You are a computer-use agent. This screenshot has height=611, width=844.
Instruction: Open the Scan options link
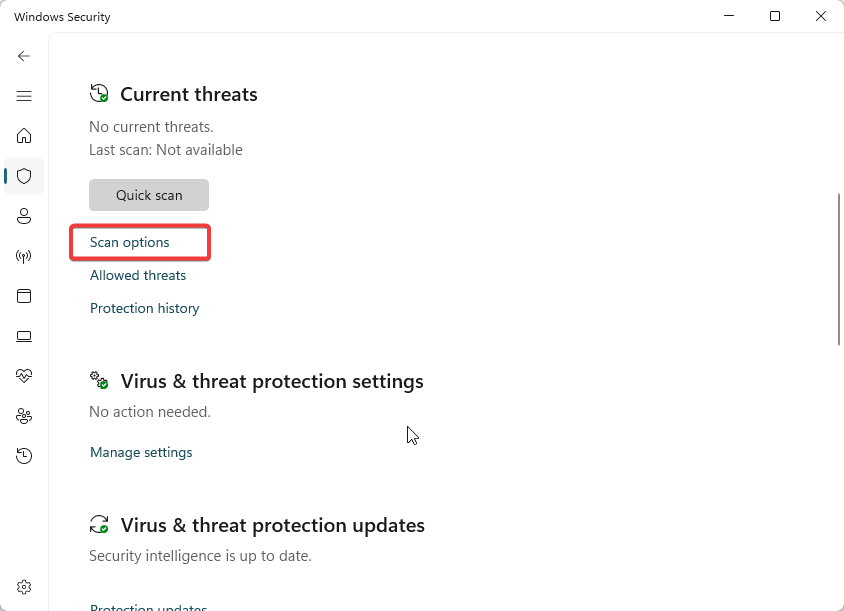tap(130, 243)
